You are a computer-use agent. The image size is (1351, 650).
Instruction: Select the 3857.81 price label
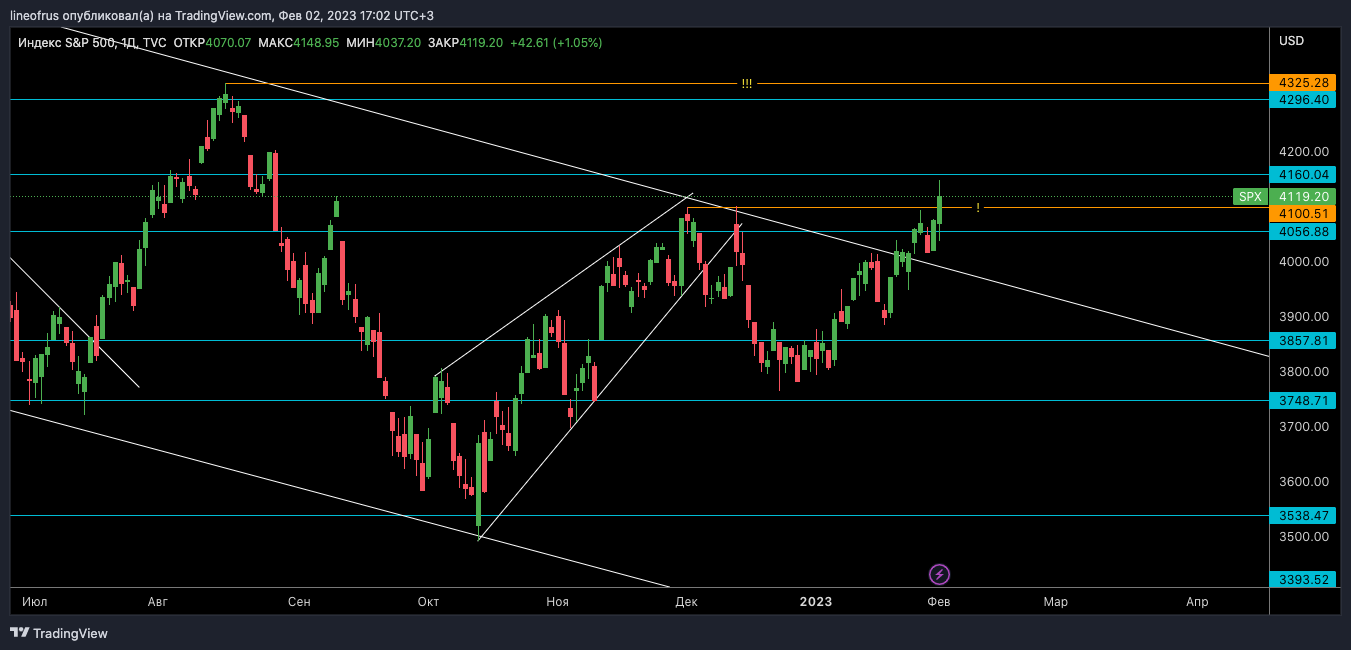(1301, 341)
